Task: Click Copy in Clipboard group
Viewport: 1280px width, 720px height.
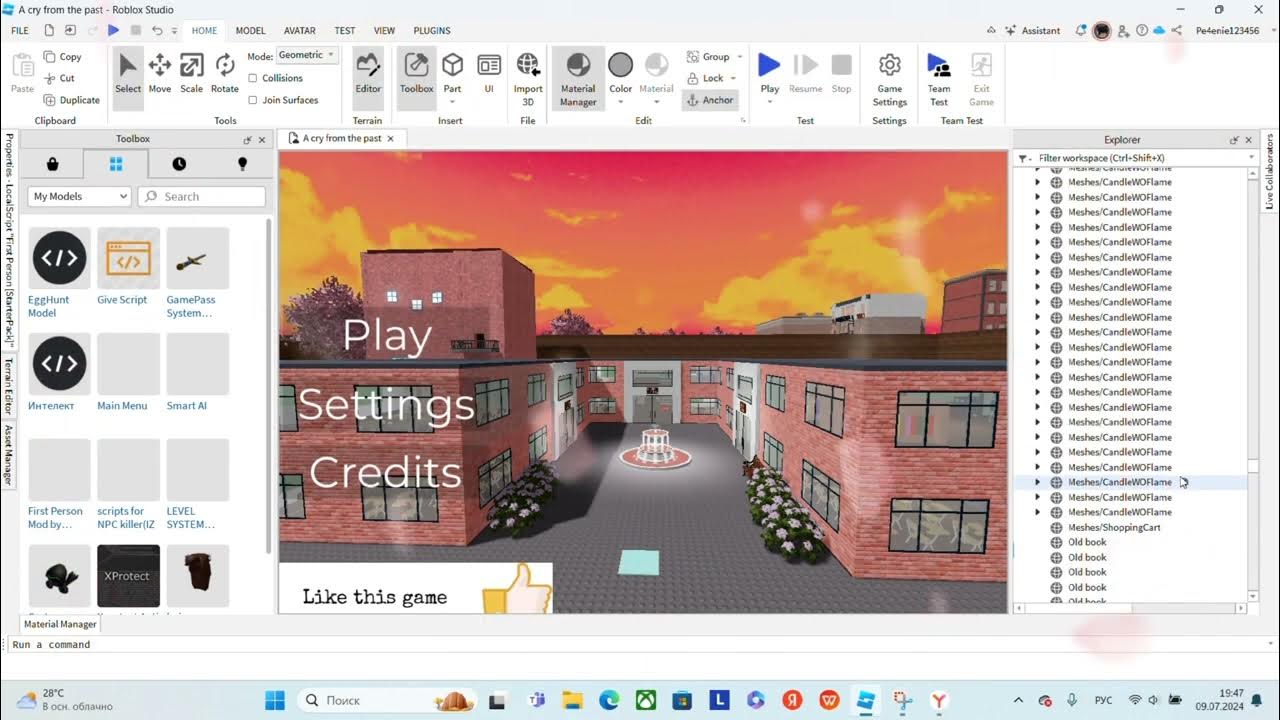Action: [x=63, y=57]
